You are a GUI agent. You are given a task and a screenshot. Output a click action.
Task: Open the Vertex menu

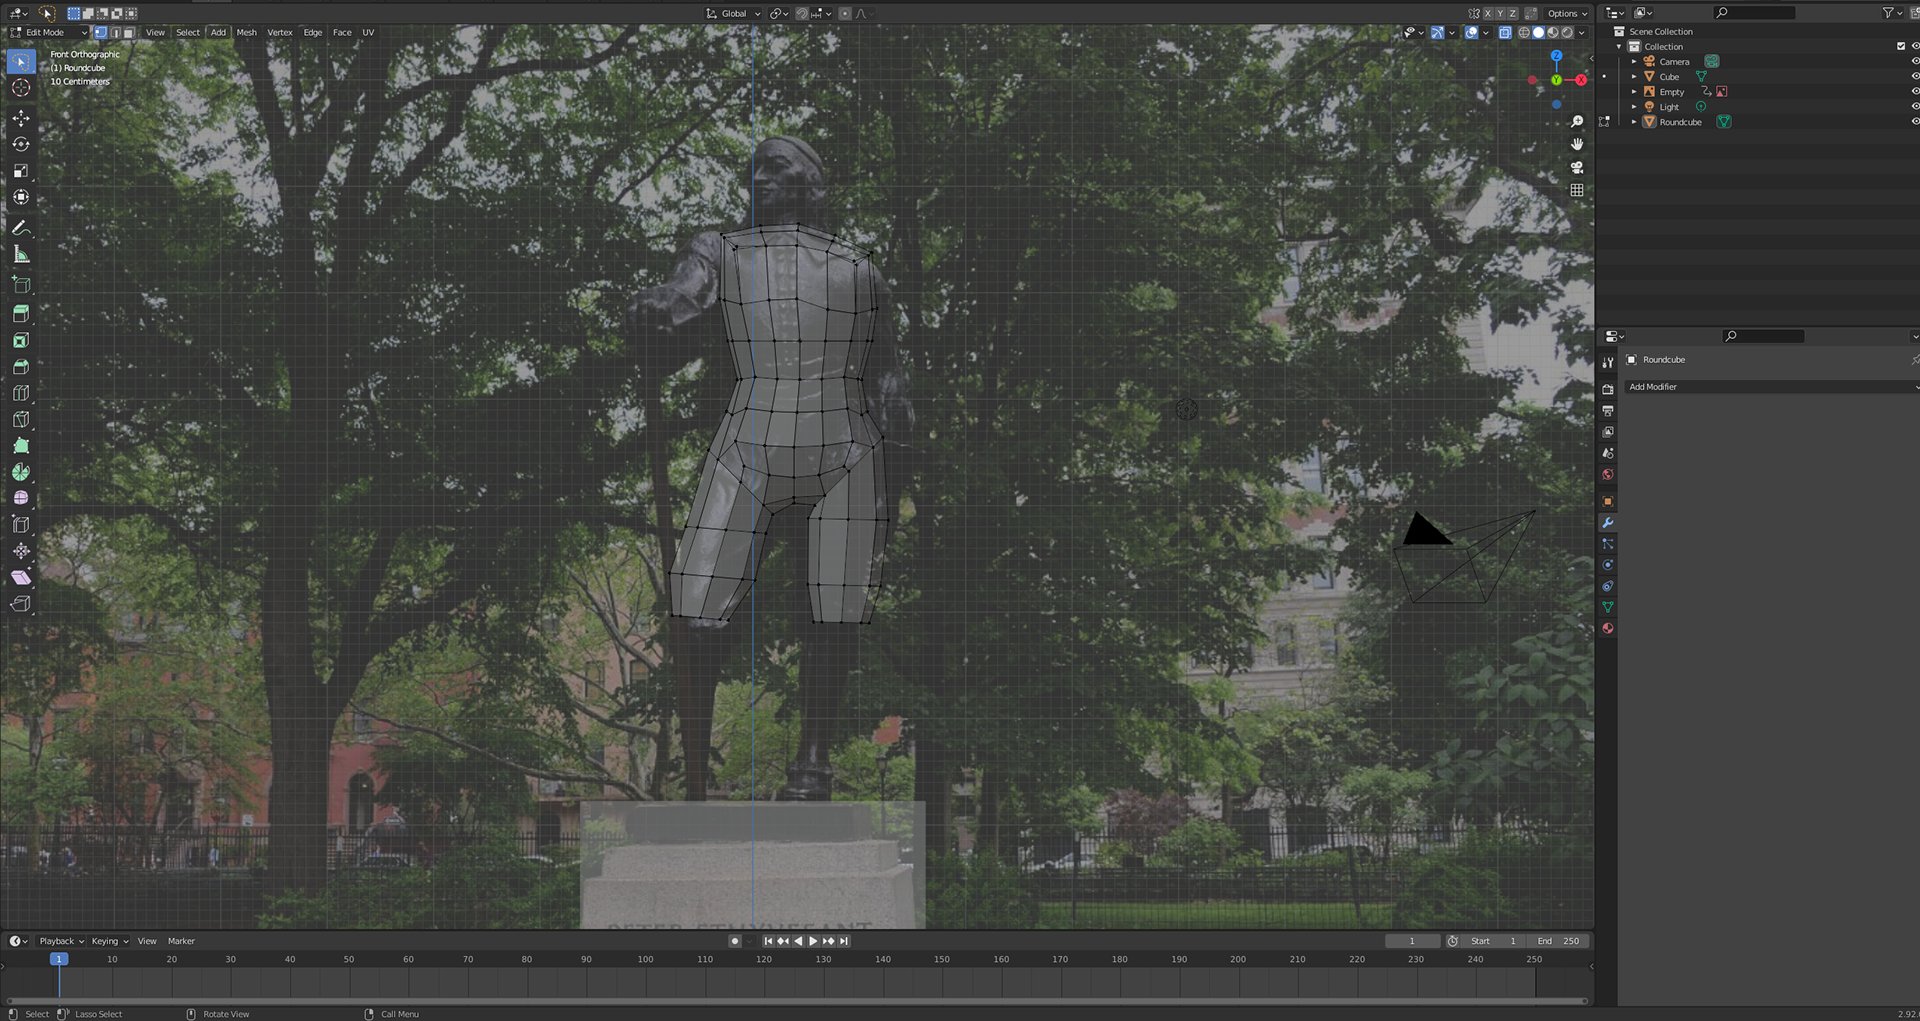click(x=280, y=32)
